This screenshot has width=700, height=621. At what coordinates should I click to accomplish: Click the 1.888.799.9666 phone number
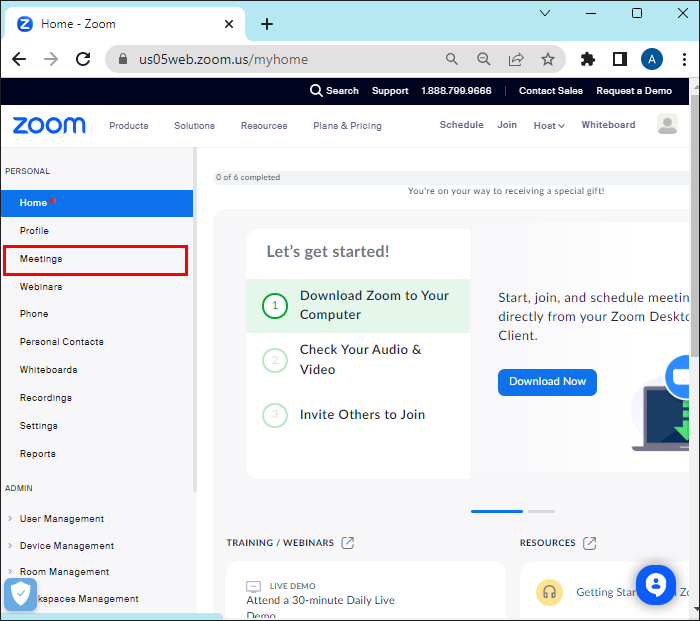[x=456, y=91]
